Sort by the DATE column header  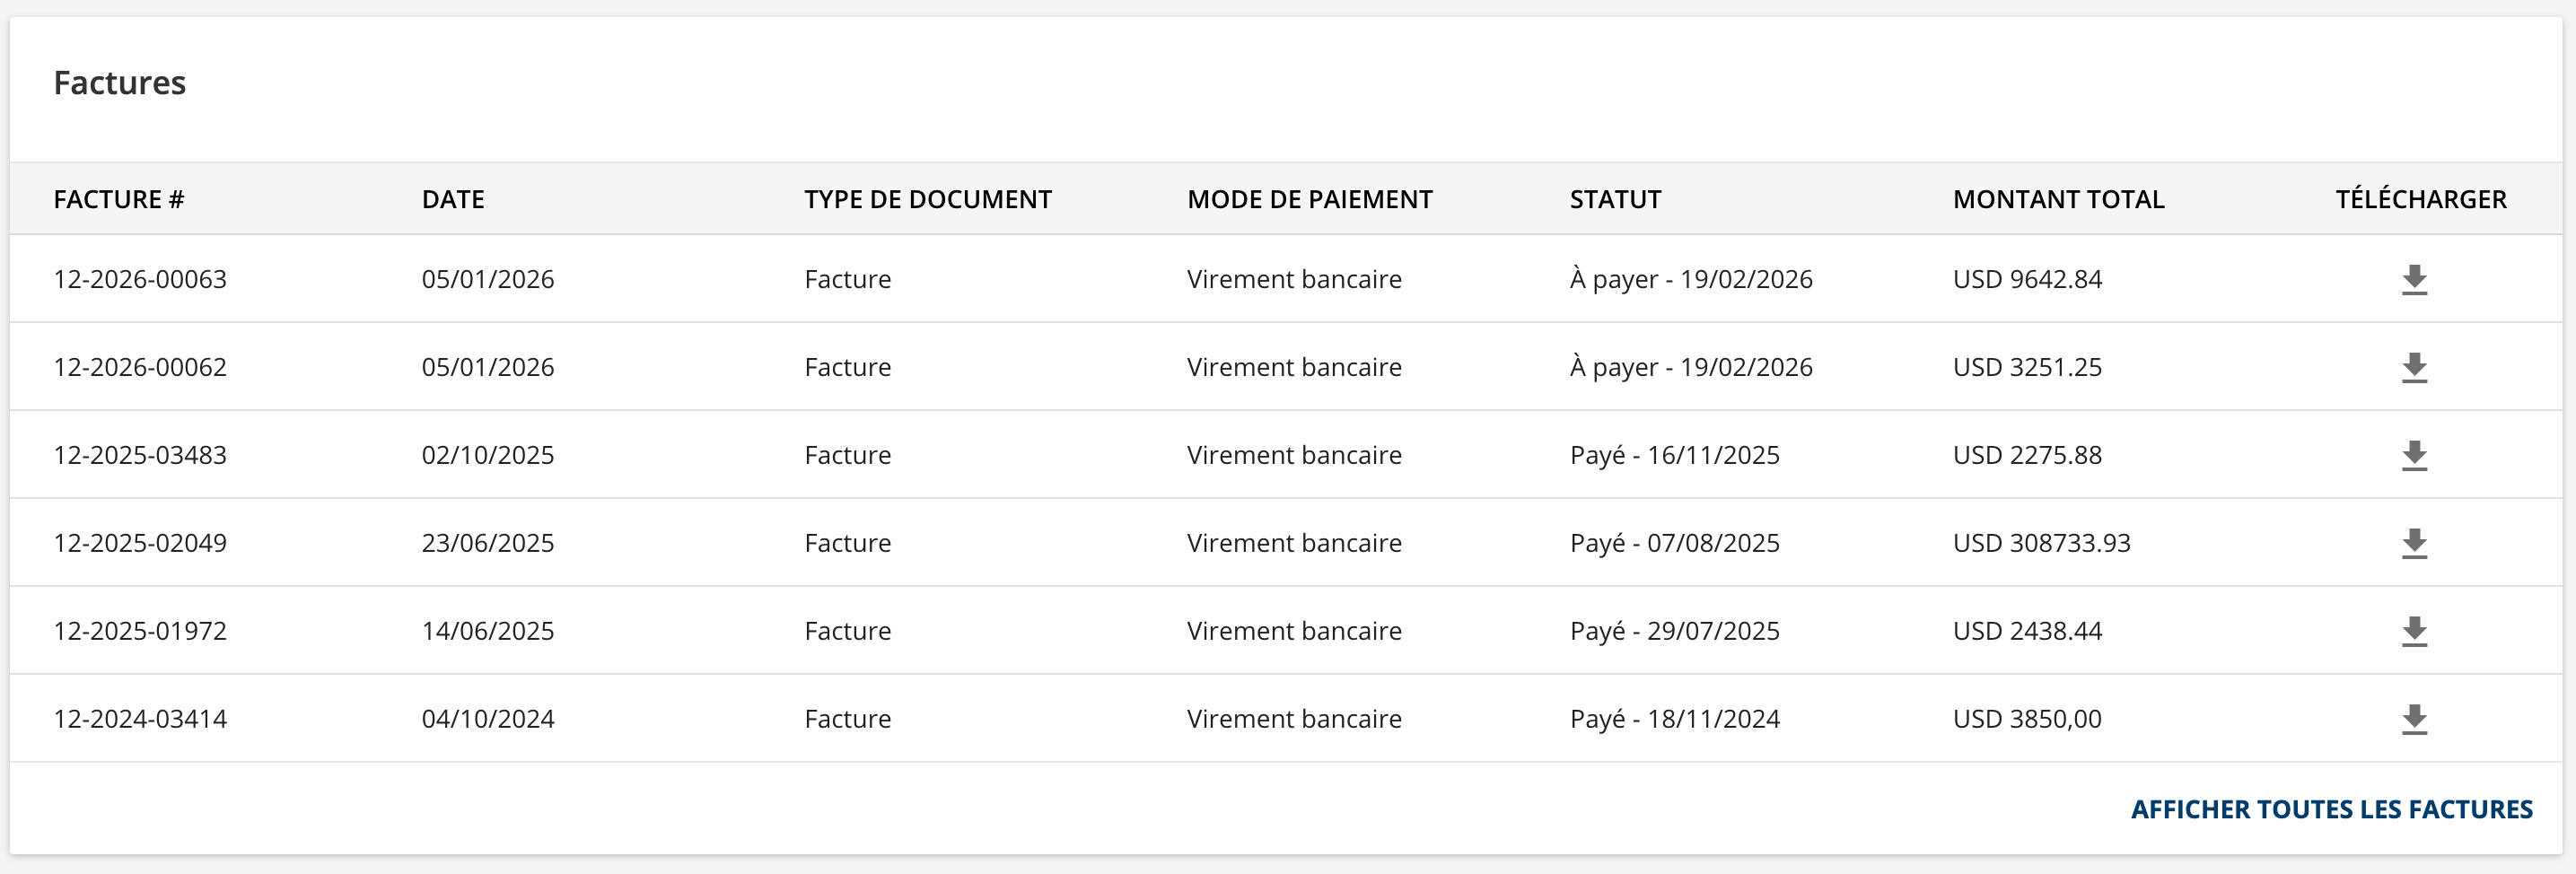453,199
